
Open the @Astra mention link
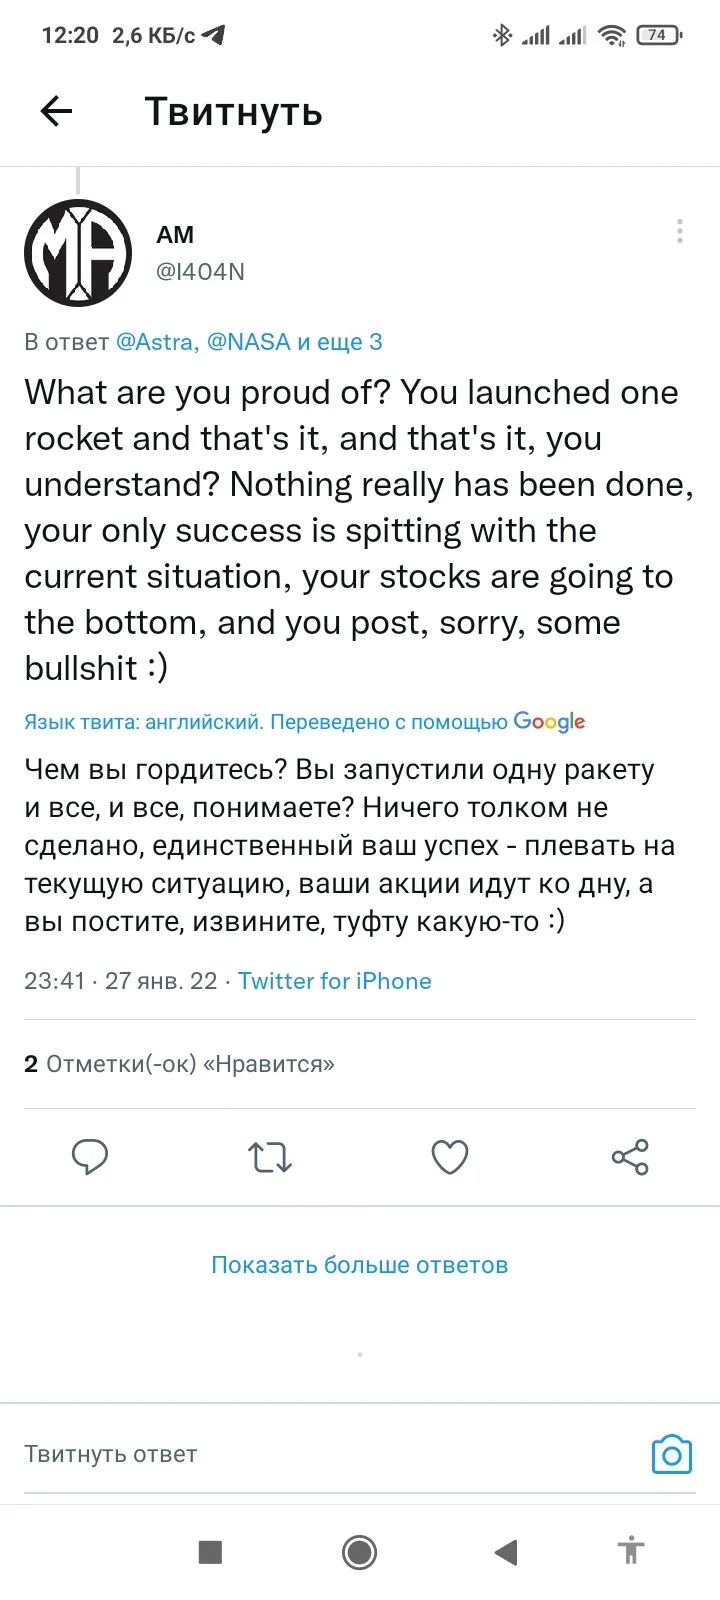[x=157, y=342]
